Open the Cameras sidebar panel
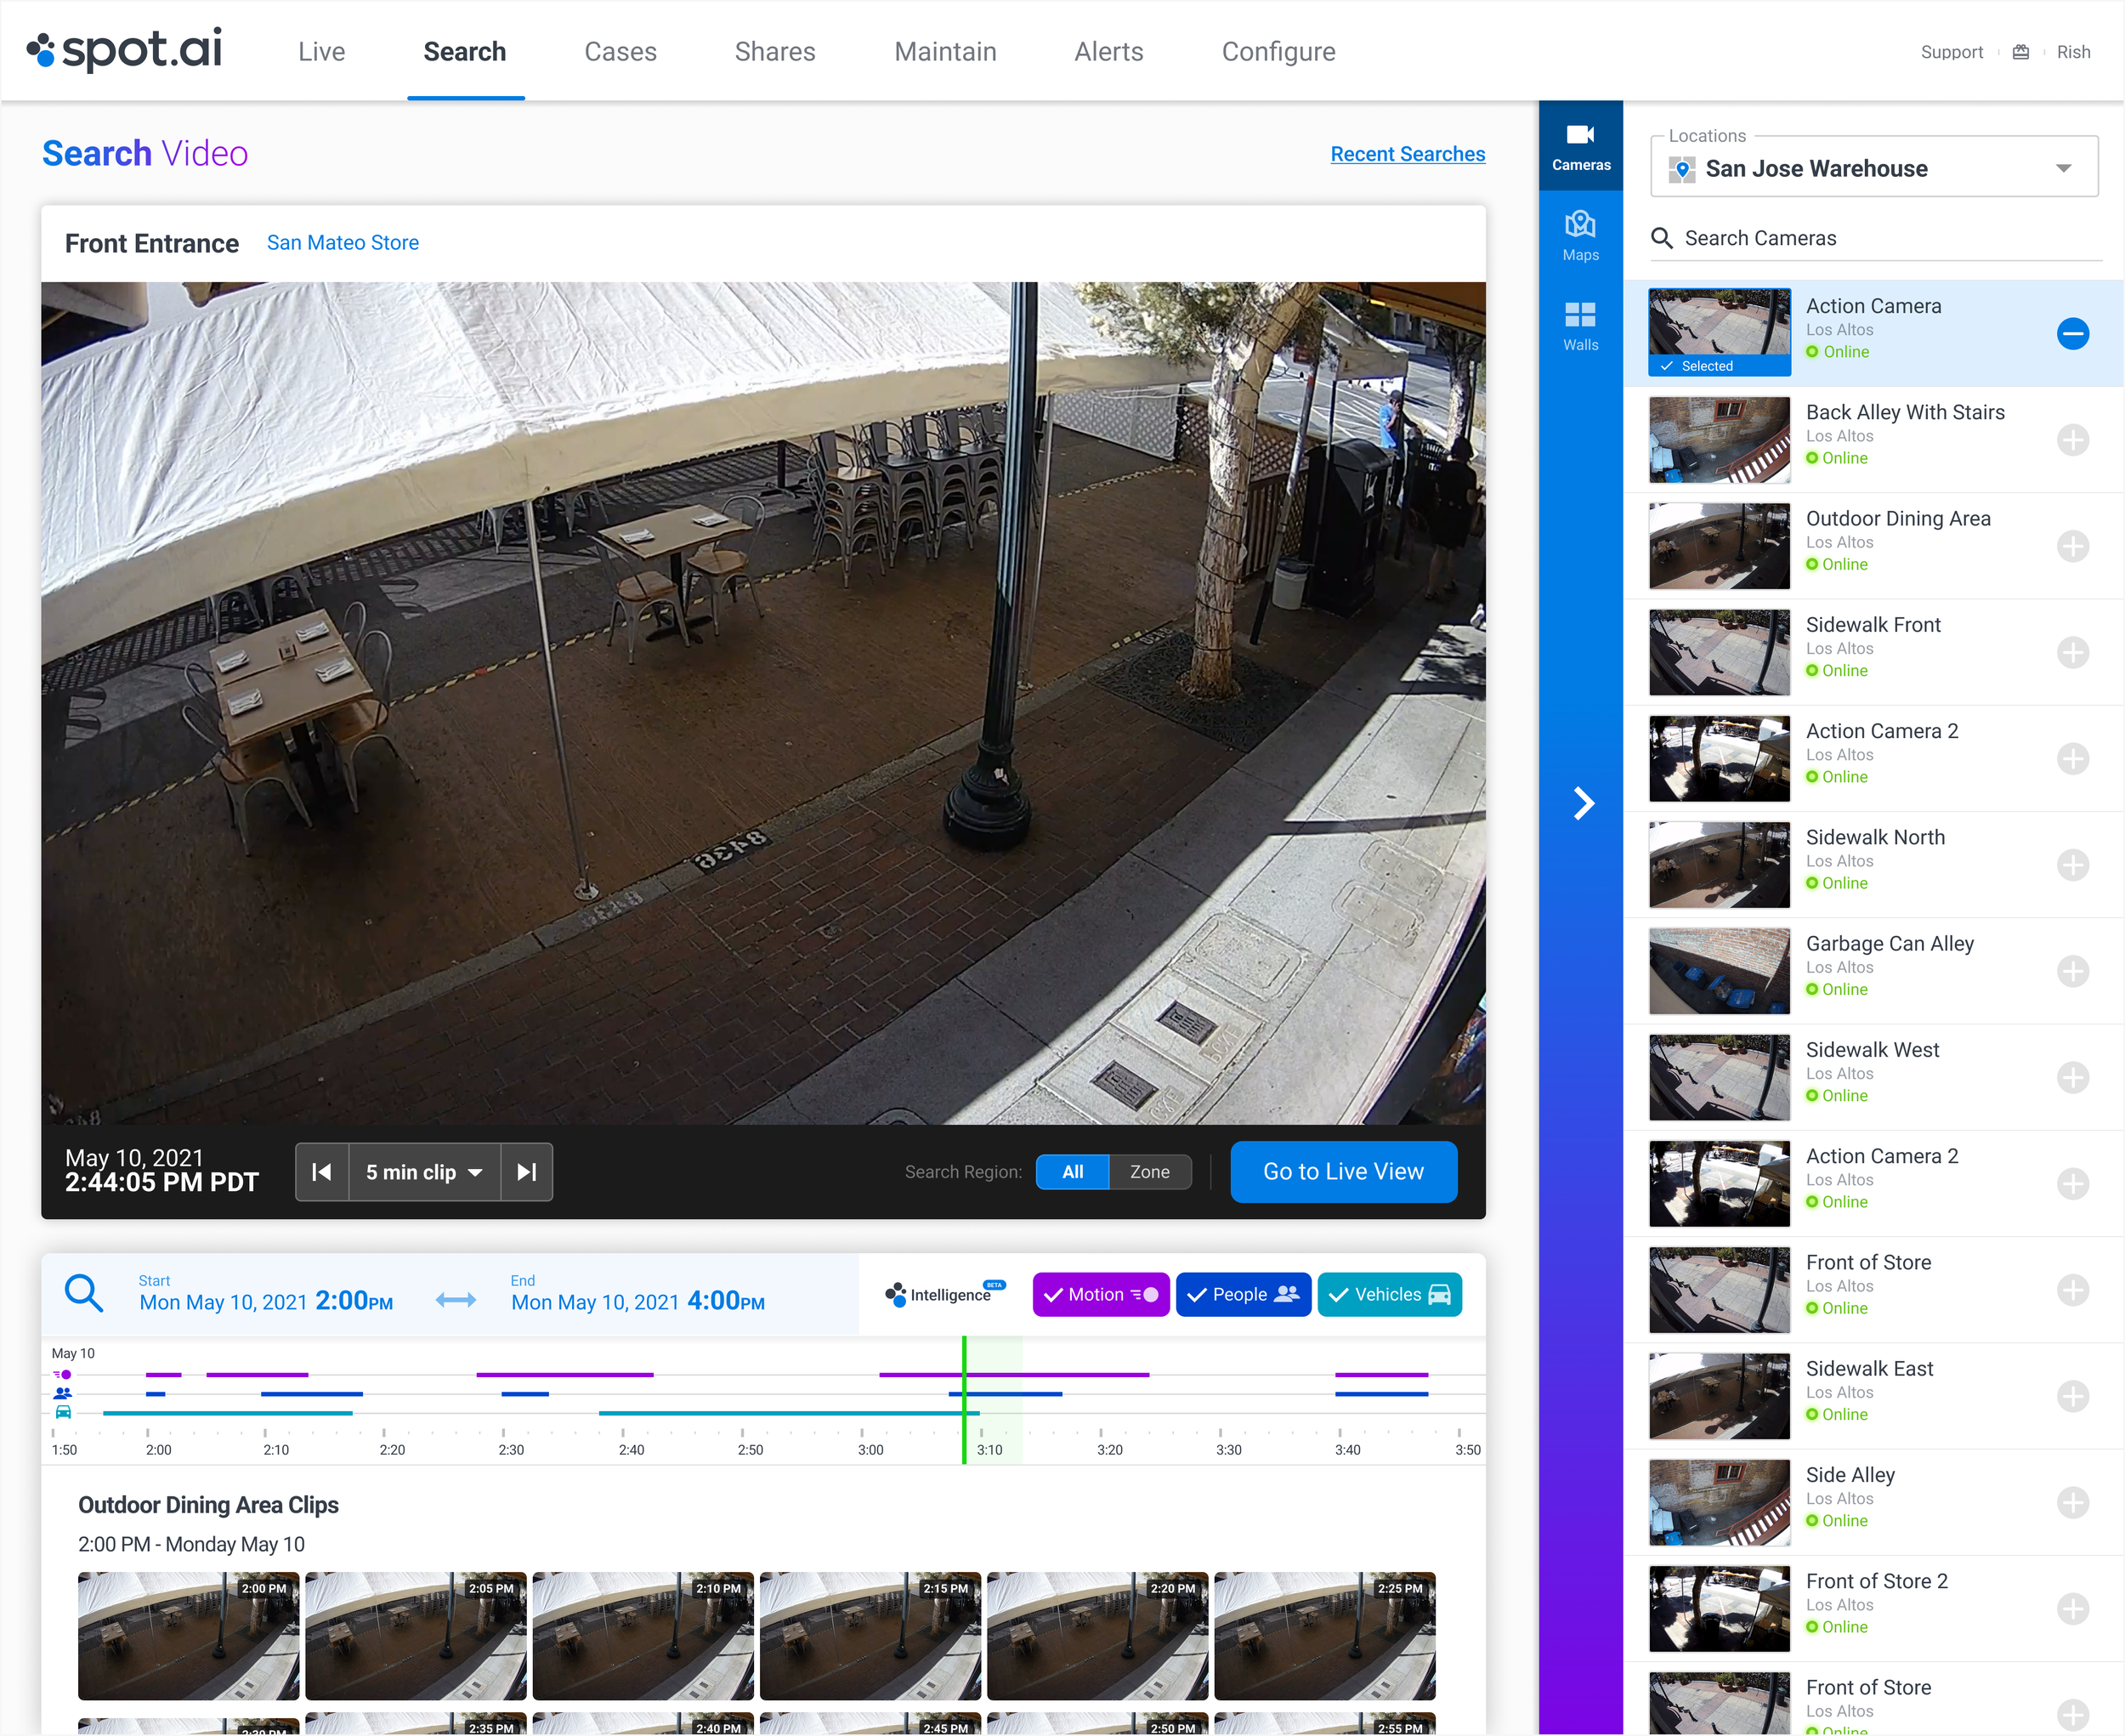This screenshot has width=2125, height=1736. pyautogui.click(x=1580, y=146)
